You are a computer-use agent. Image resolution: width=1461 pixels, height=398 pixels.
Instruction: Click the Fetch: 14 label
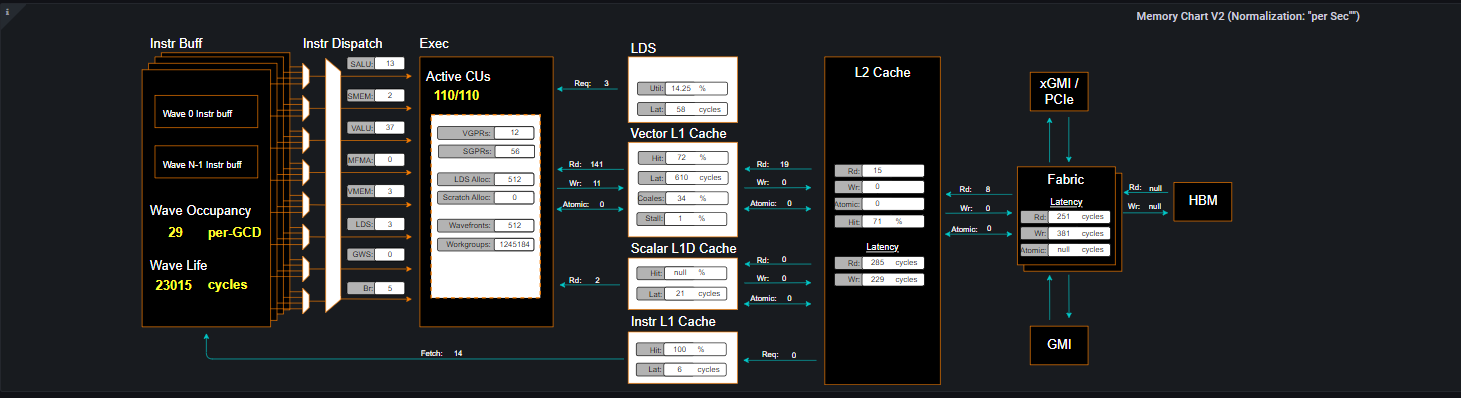point(441,353)
